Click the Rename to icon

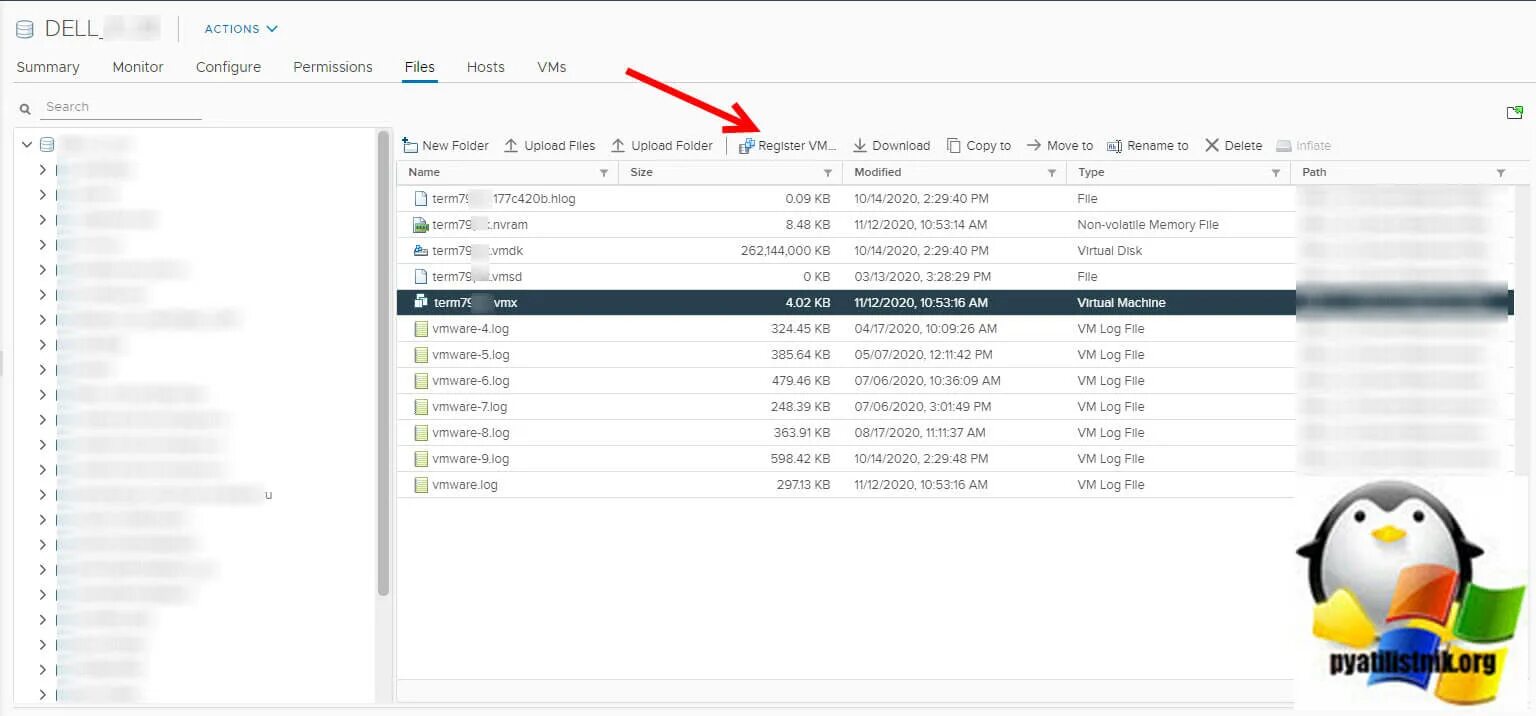pos(1114,146)
